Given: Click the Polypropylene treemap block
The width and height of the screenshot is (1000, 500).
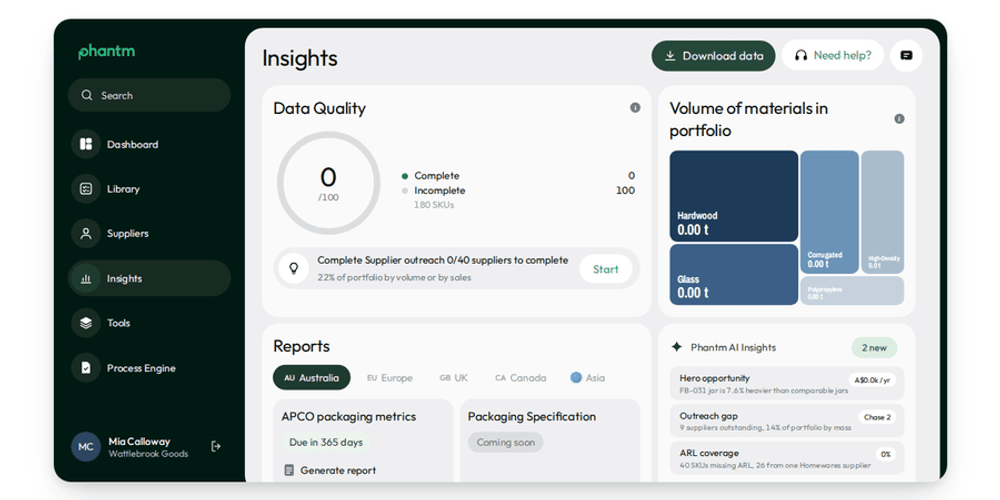Looking at the screenshot, I should pos(852,291).
